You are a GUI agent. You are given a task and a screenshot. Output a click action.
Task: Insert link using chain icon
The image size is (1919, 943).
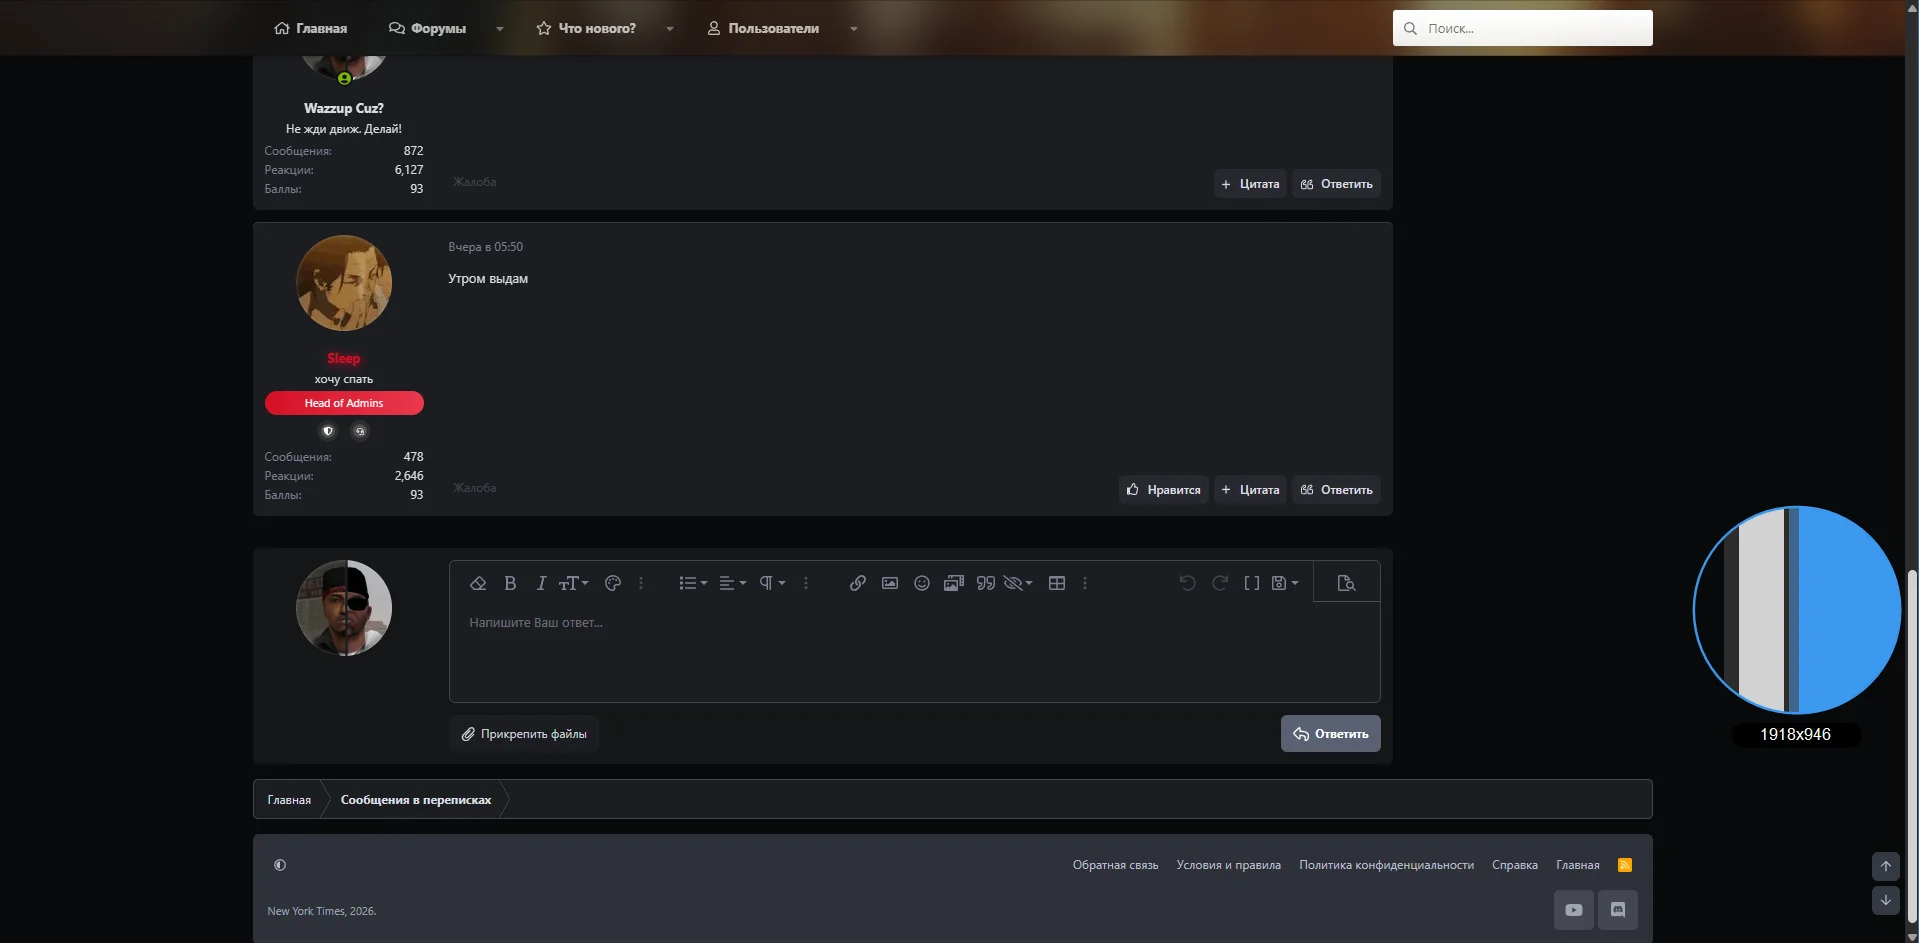point(858,583)
